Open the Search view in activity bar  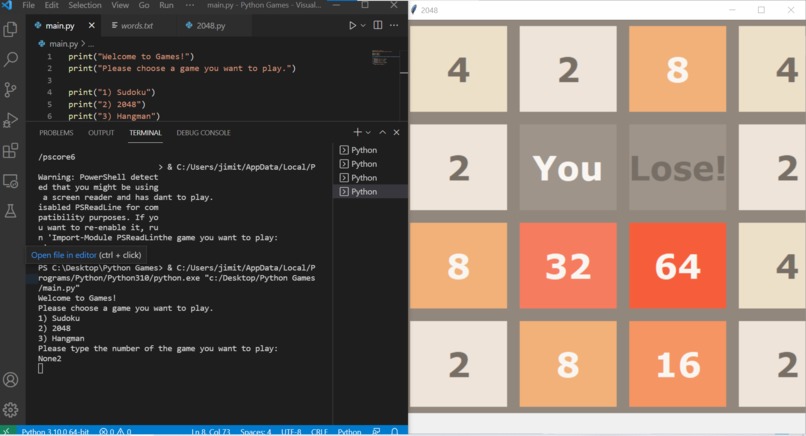pyautogui.click(x=10, y=59)
